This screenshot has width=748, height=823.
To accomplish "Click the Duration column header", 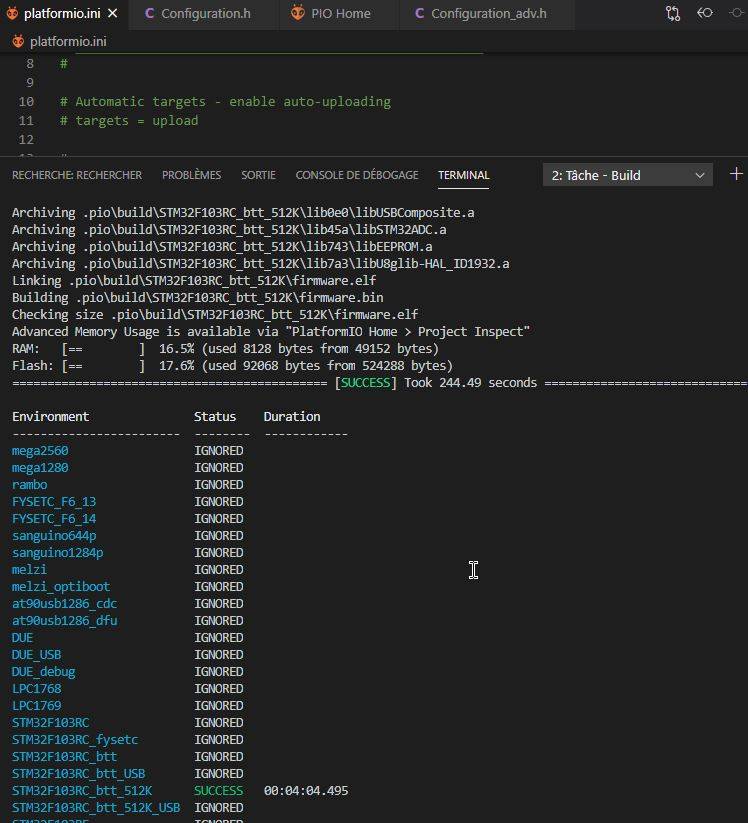I will tap(292, 417).
